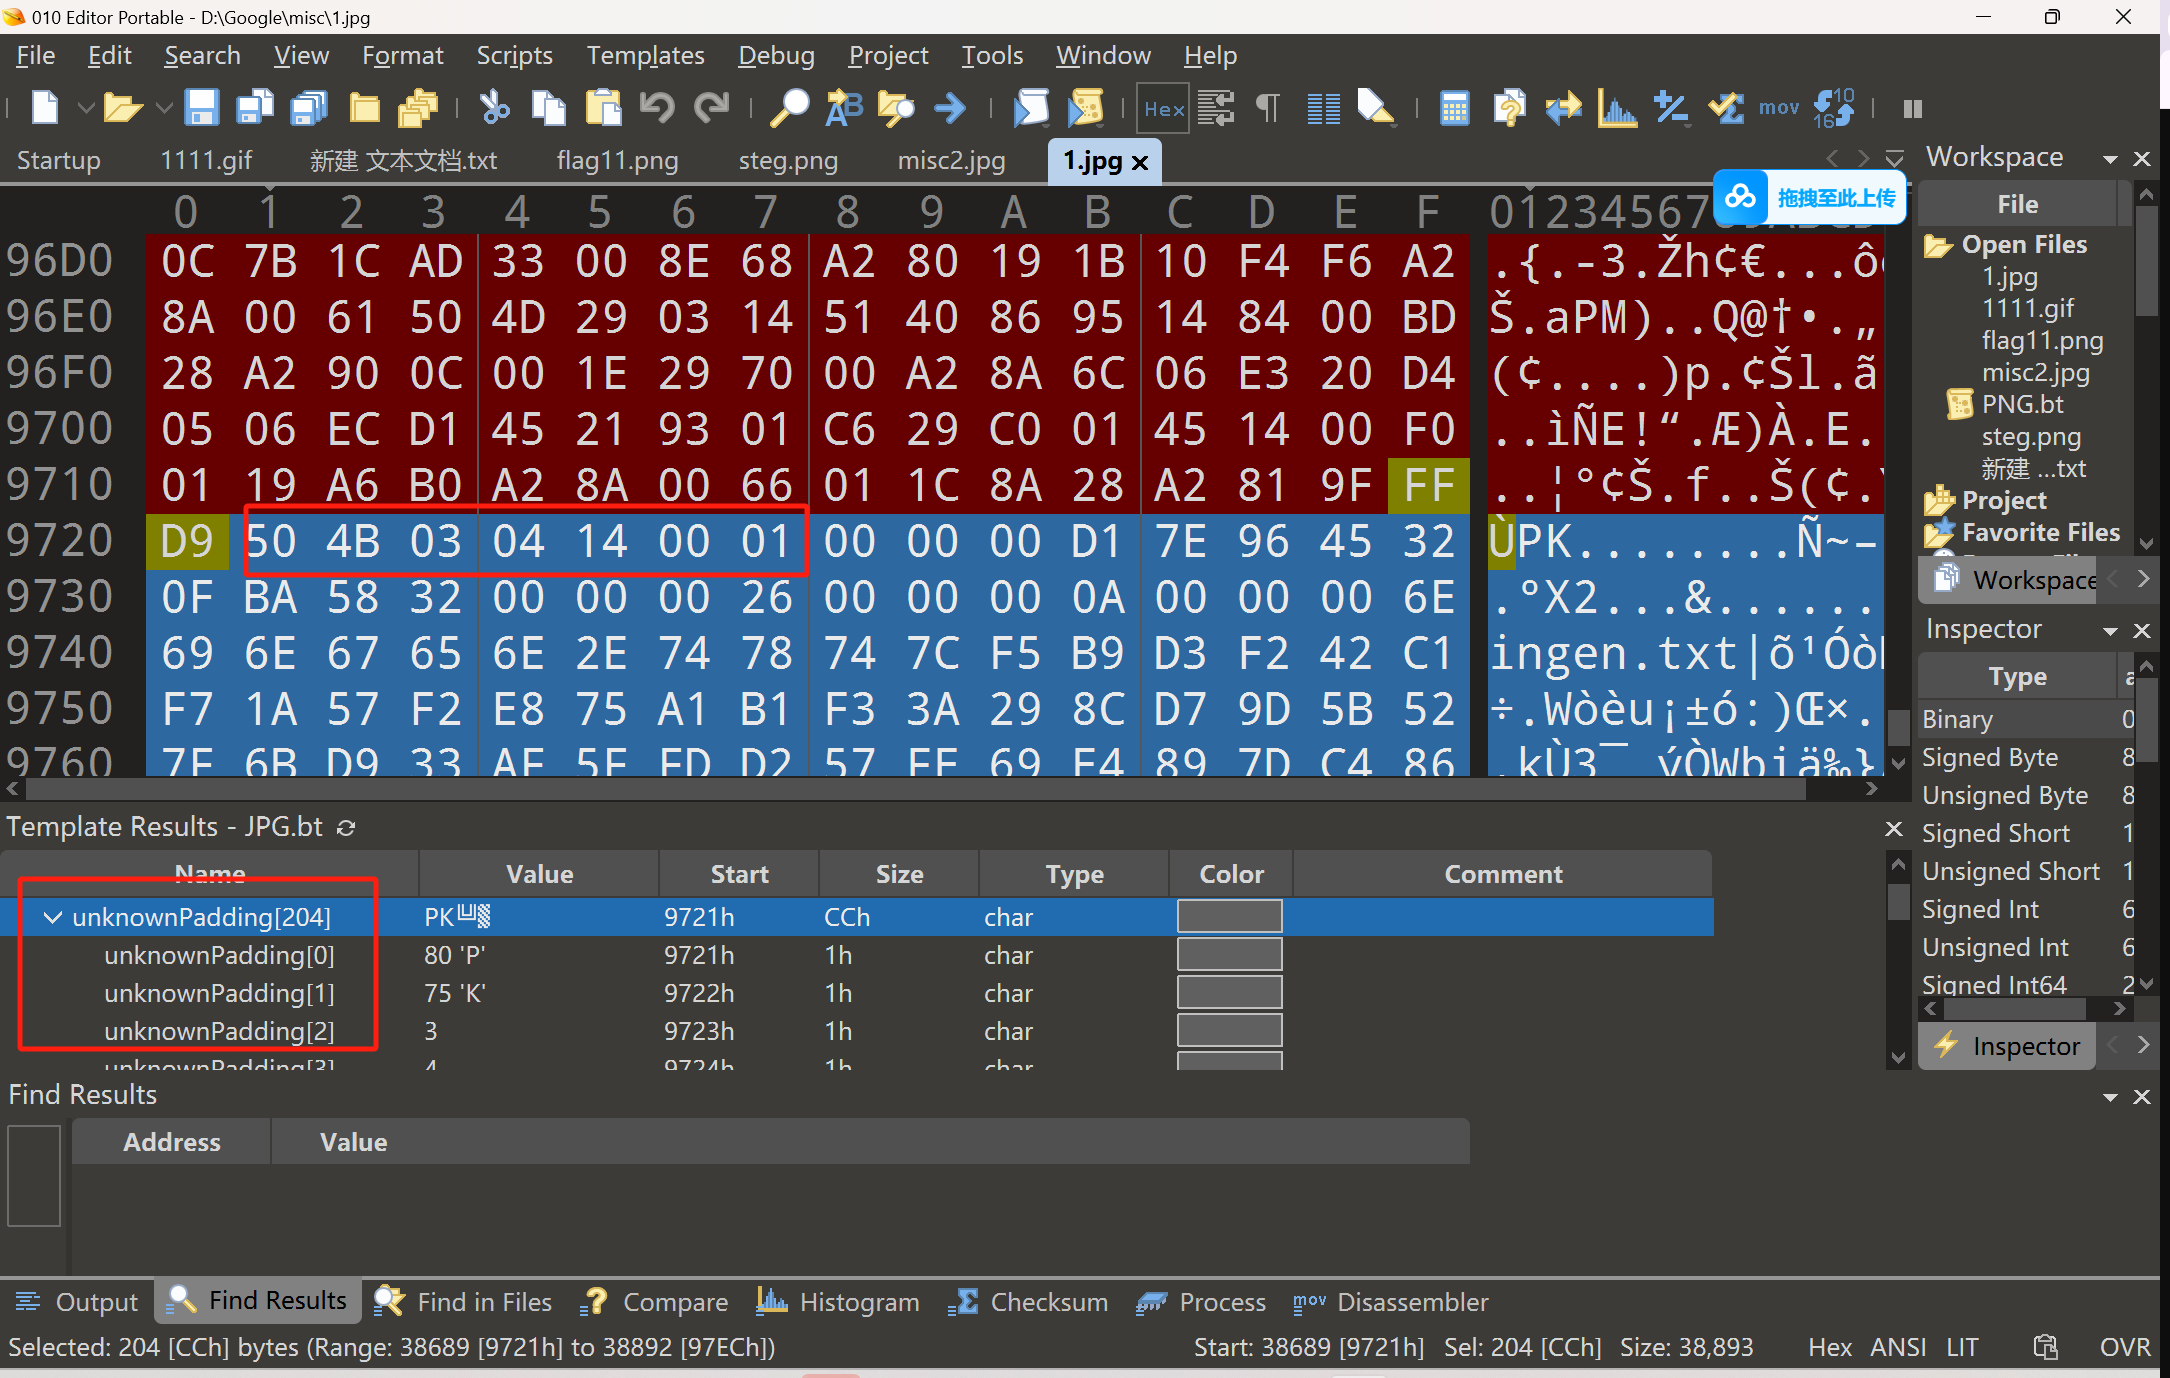Open the Histogram toolbar icon
2170x1378 pixels.
(x=1616, y=108)
